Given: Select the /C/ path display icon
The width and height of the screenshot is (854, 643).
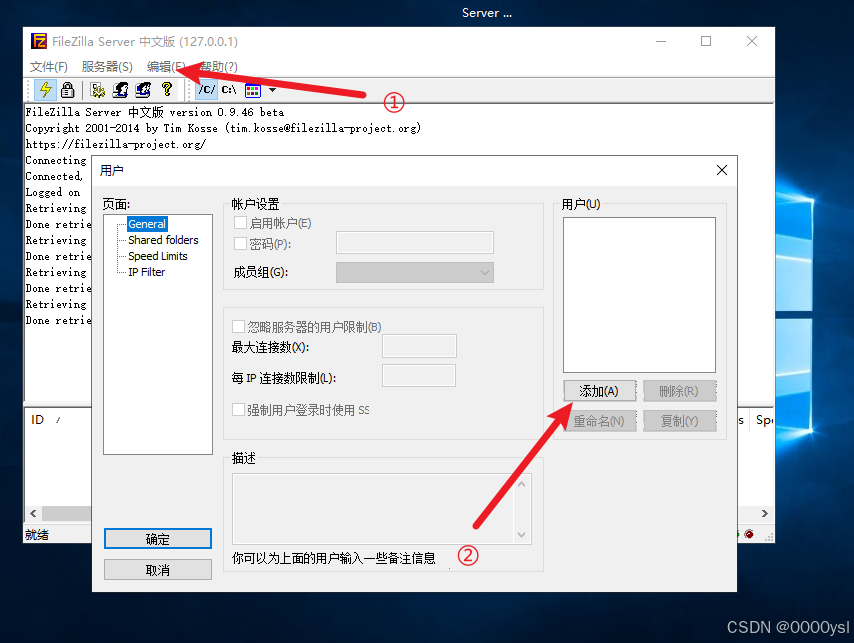Looking at the screenshot, I should click(x=206, y=90).
